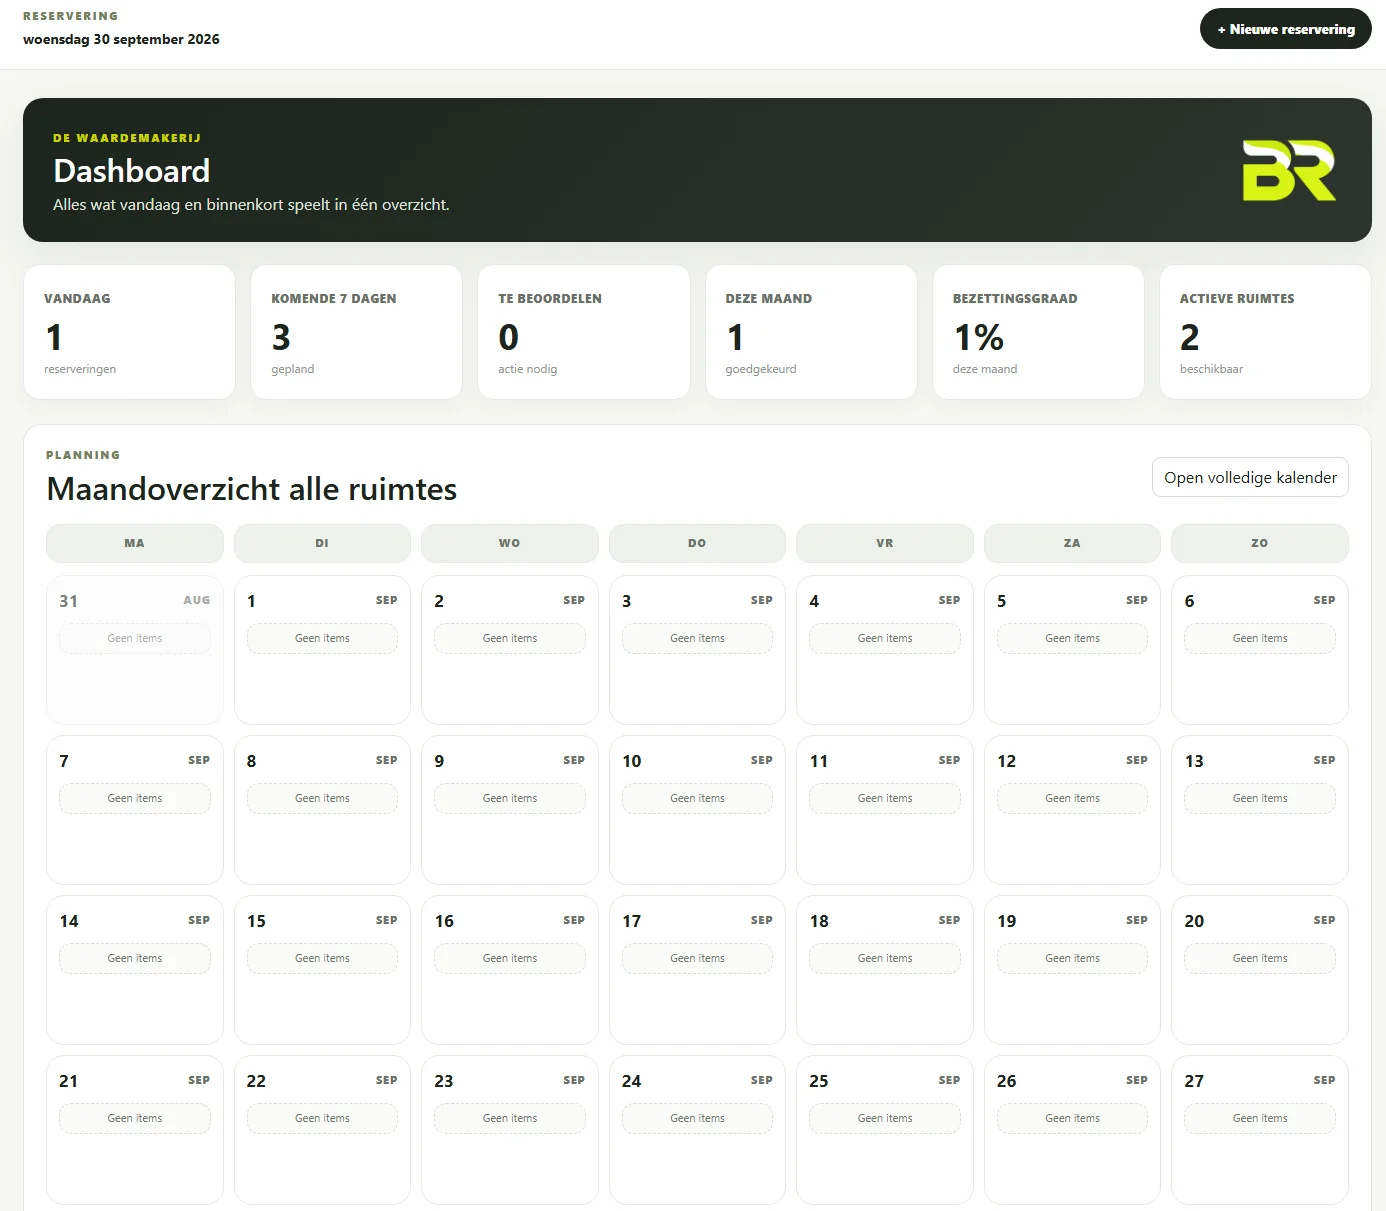Screen dimensions: 1386x1211
Task: Click "Geen items" under 10 SEP
Action: click(x=697, y=798)
